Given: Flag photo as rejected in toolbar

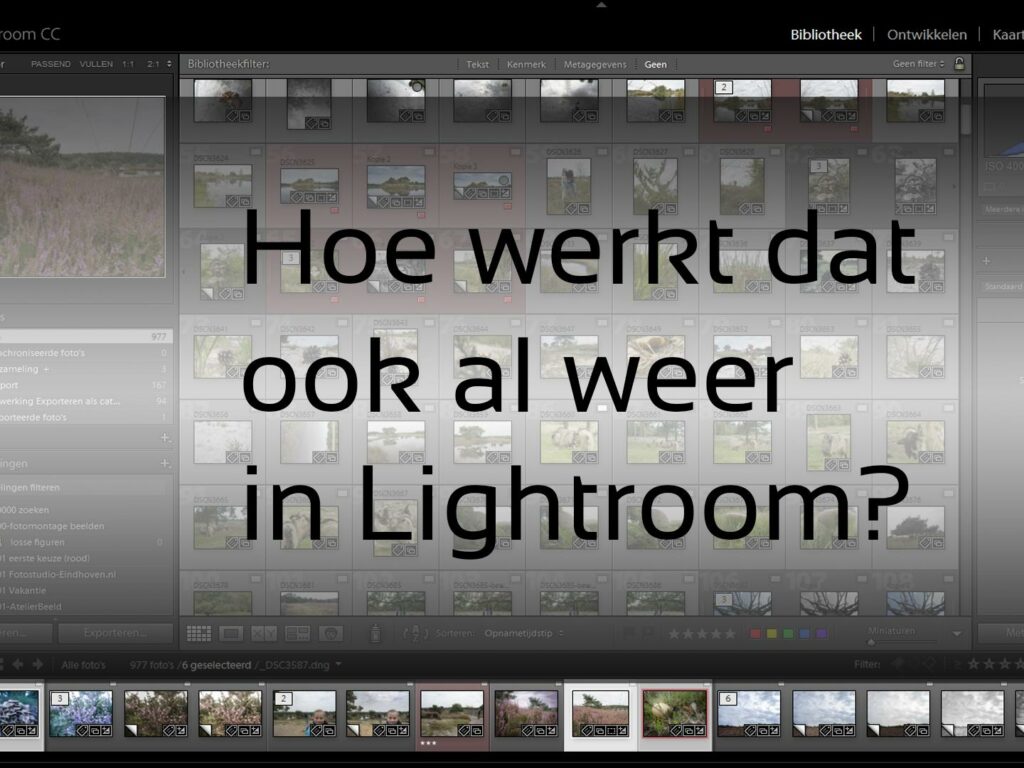Looking at the screenshot, I should pos(648,633).
